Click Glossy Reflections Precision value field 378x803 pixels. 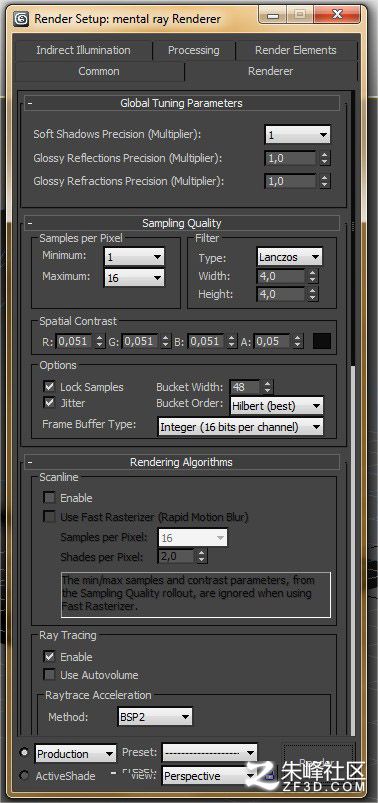[x=290, y=158]
